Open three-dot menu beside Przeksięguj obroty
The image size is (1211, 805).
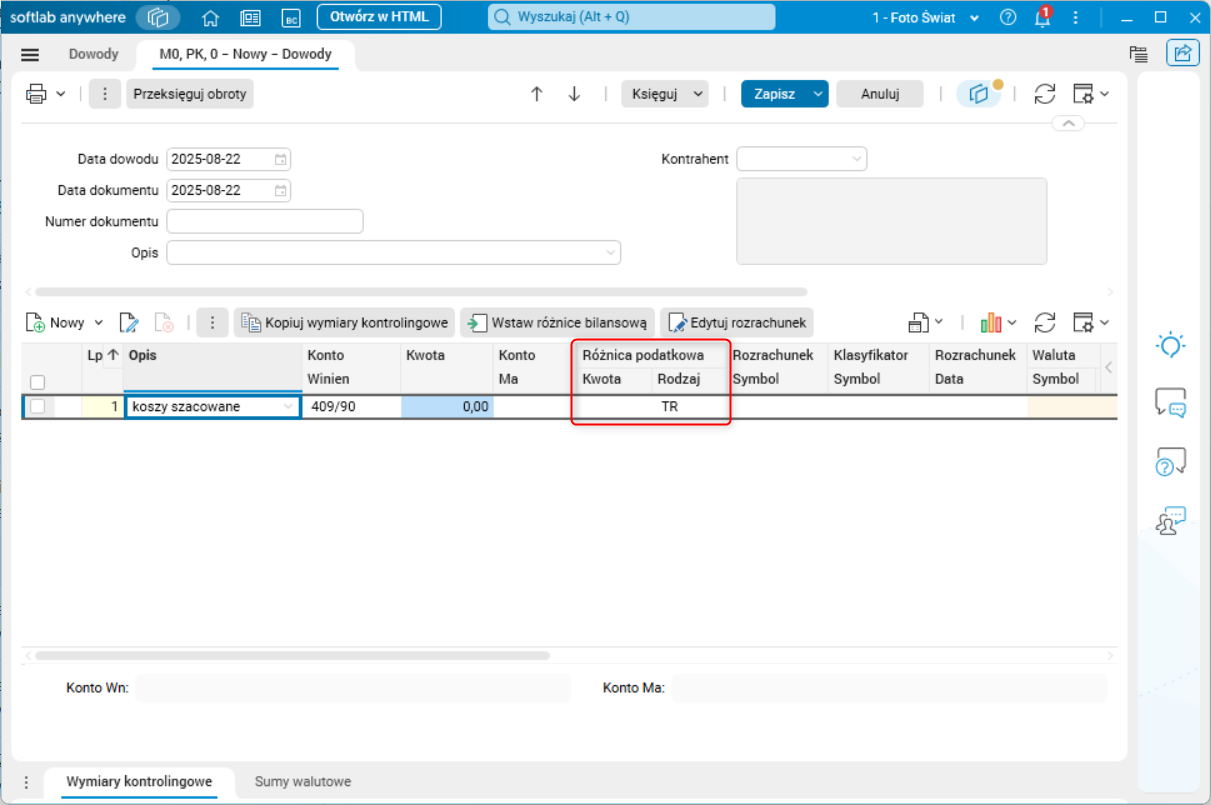coord(104,94)
